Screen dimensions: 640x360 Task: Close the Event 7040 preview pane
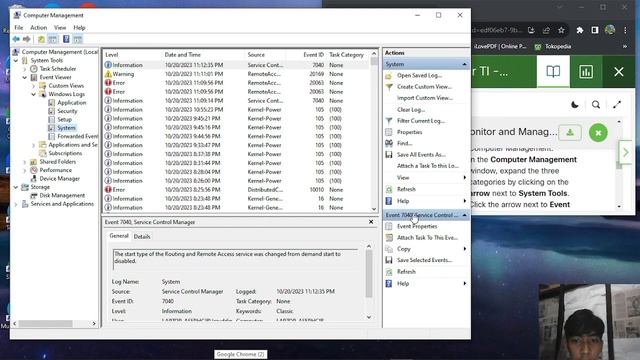click(371, 222)
